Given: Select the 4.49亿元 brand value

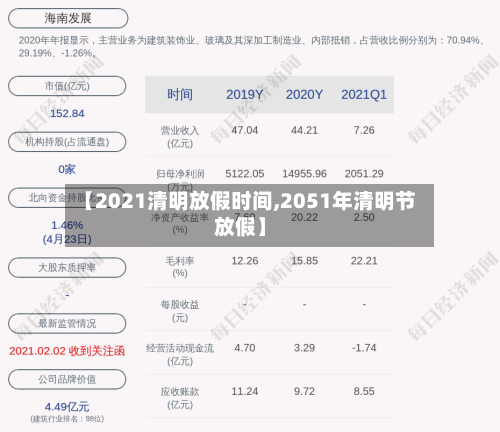Looking at the screenshot, I should click(x=67, y=407).
